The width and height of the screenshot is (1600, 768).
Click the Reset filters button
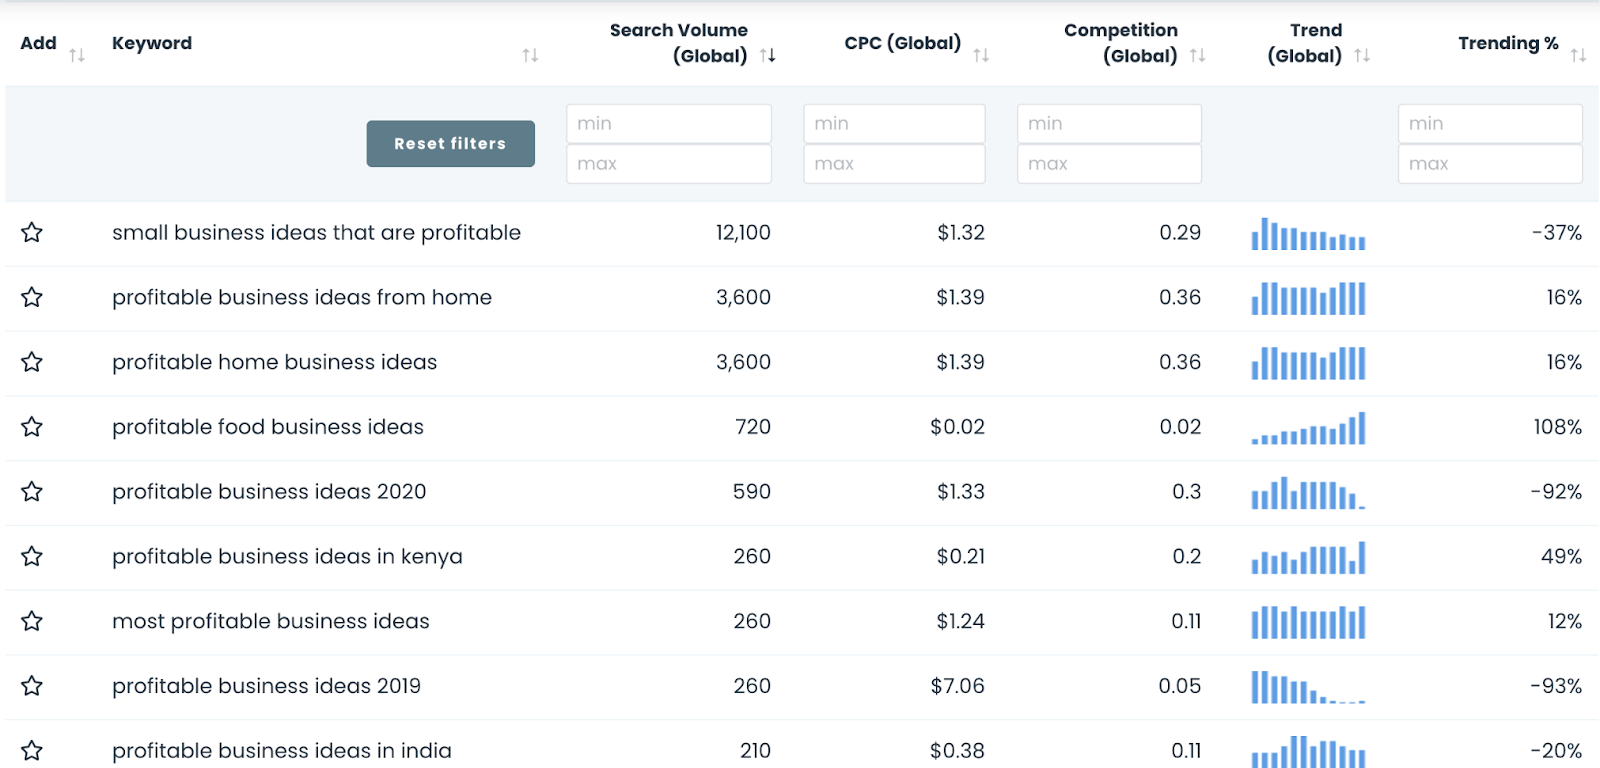pyautogui.click(x=450, y=144)
